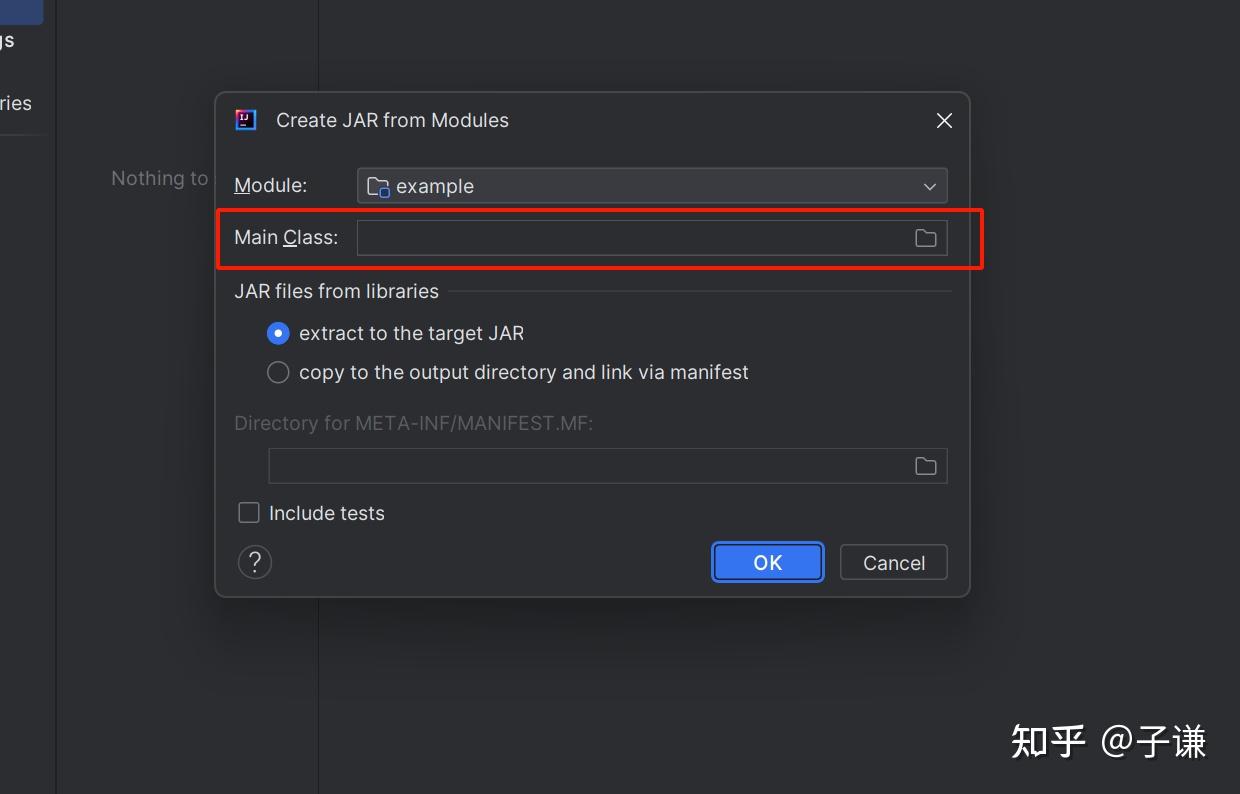Click the META-INF/MANIFEST.MF directory text field

click(600, 465)
